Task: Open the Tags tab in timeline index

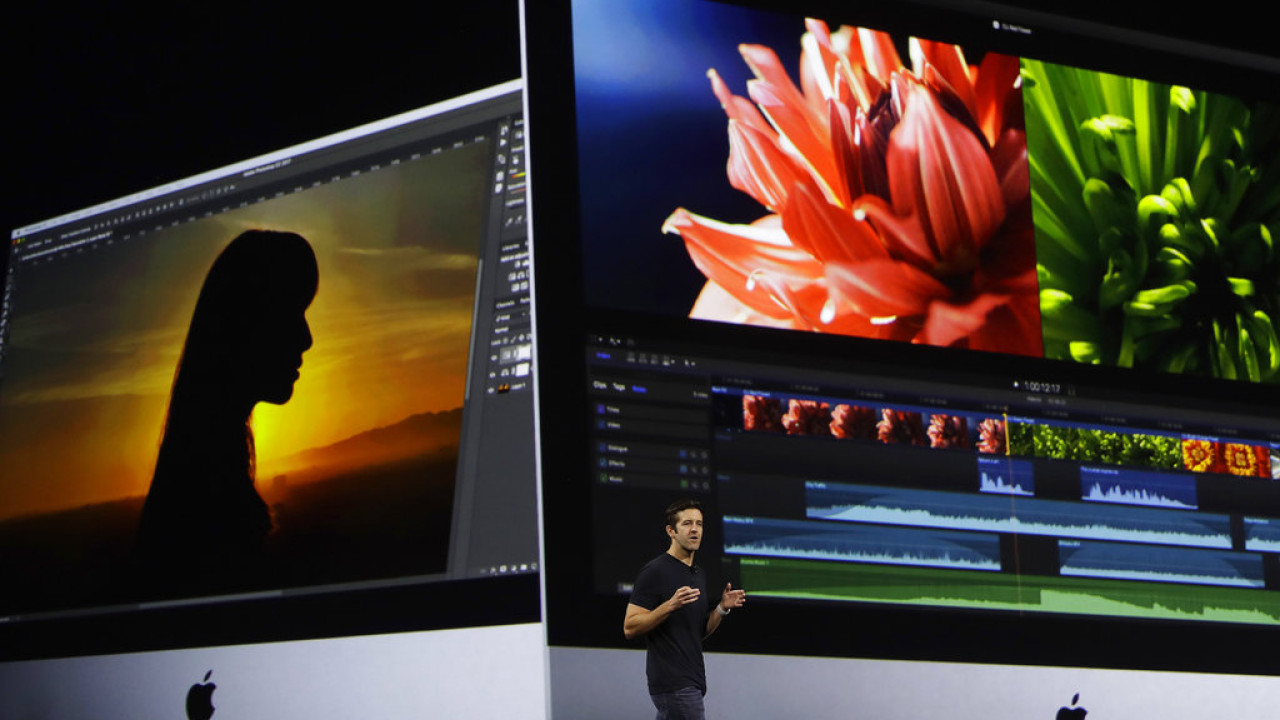Action: pos(619,386)
